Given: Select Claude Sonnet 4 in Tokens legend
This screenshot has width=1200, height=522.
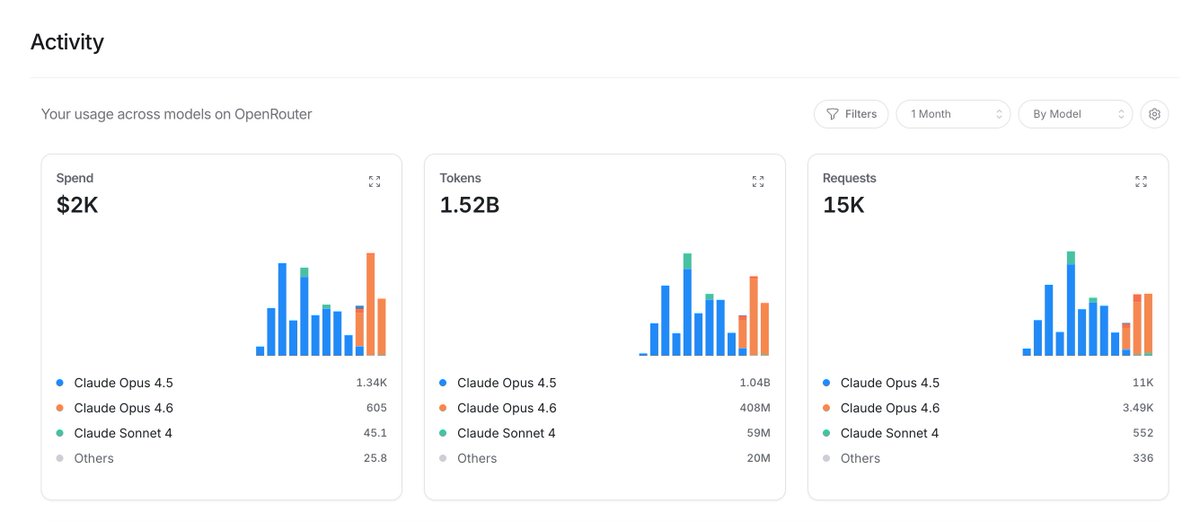Looking at the screenshot, I should [506, 433].
